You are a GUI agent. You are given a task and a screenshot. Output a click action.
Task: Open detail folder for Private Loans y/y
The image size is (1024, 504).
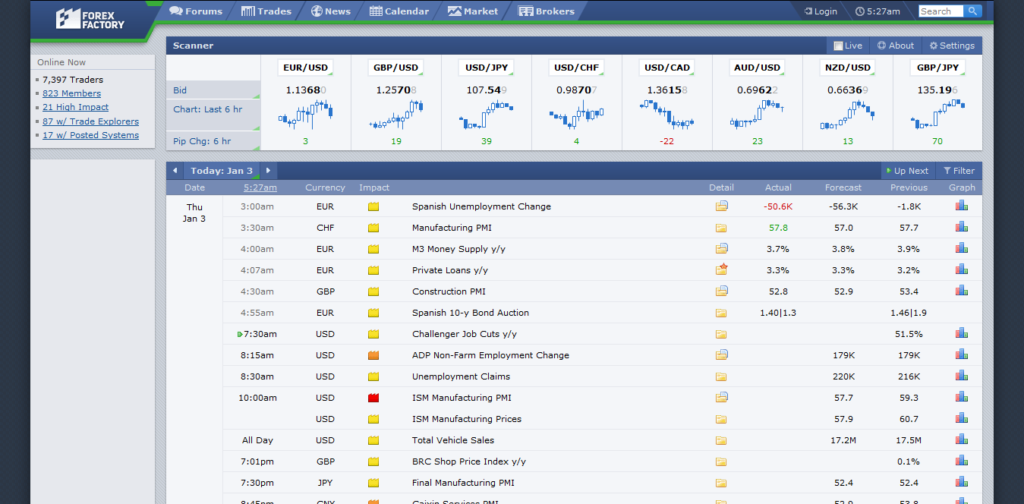click(721, 270)
